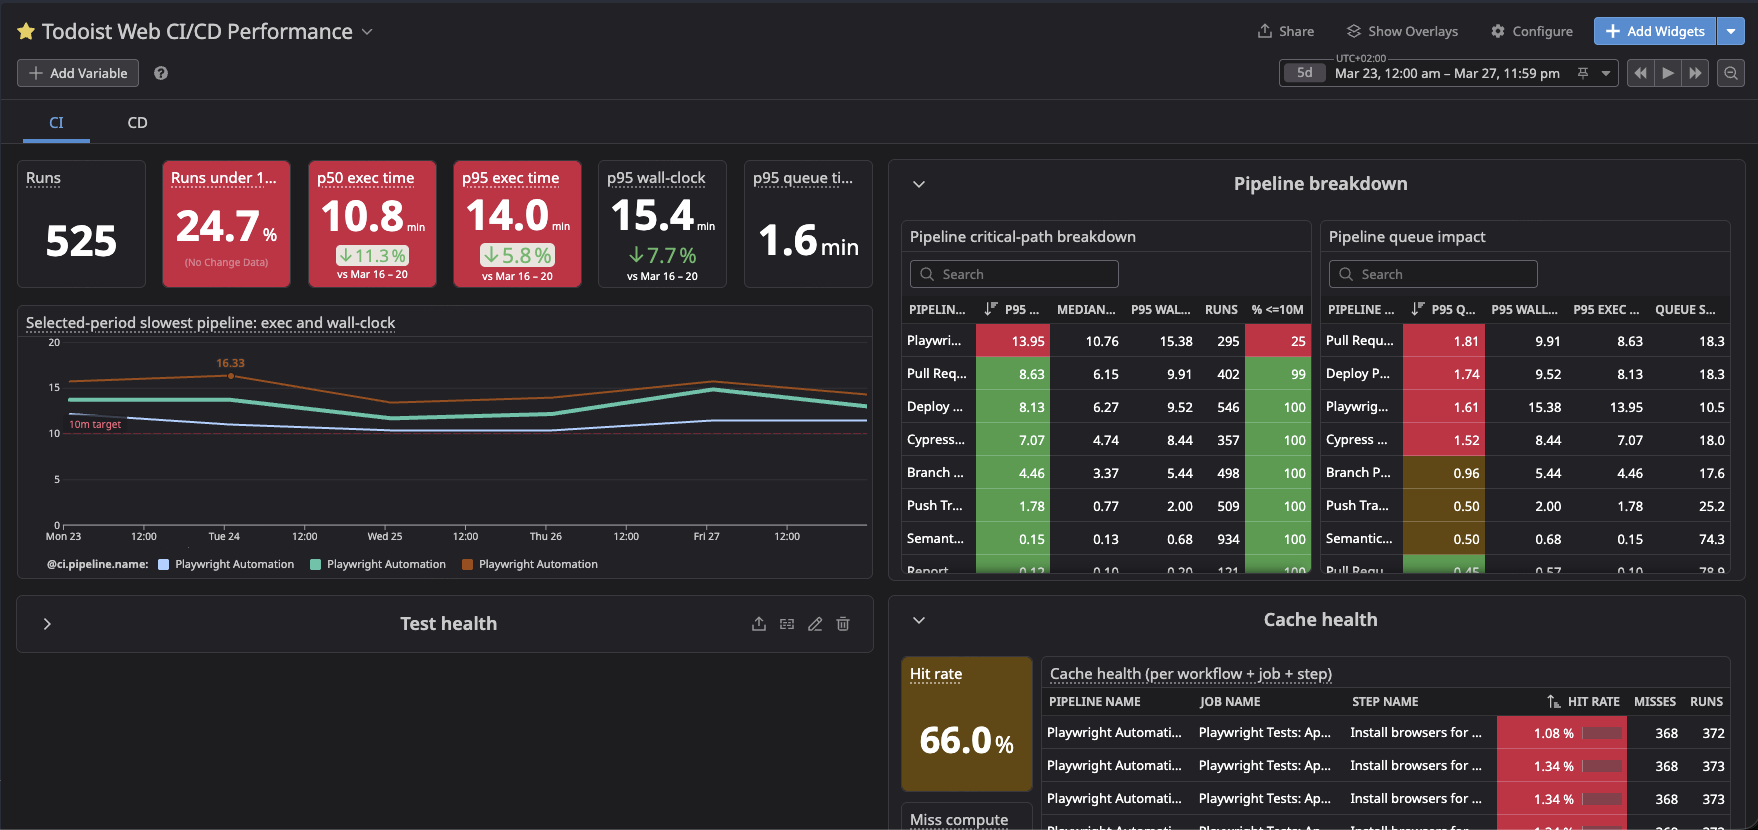Click the 5d time range badge
The image size is (1758, 830).
[x=1304, y=73]
